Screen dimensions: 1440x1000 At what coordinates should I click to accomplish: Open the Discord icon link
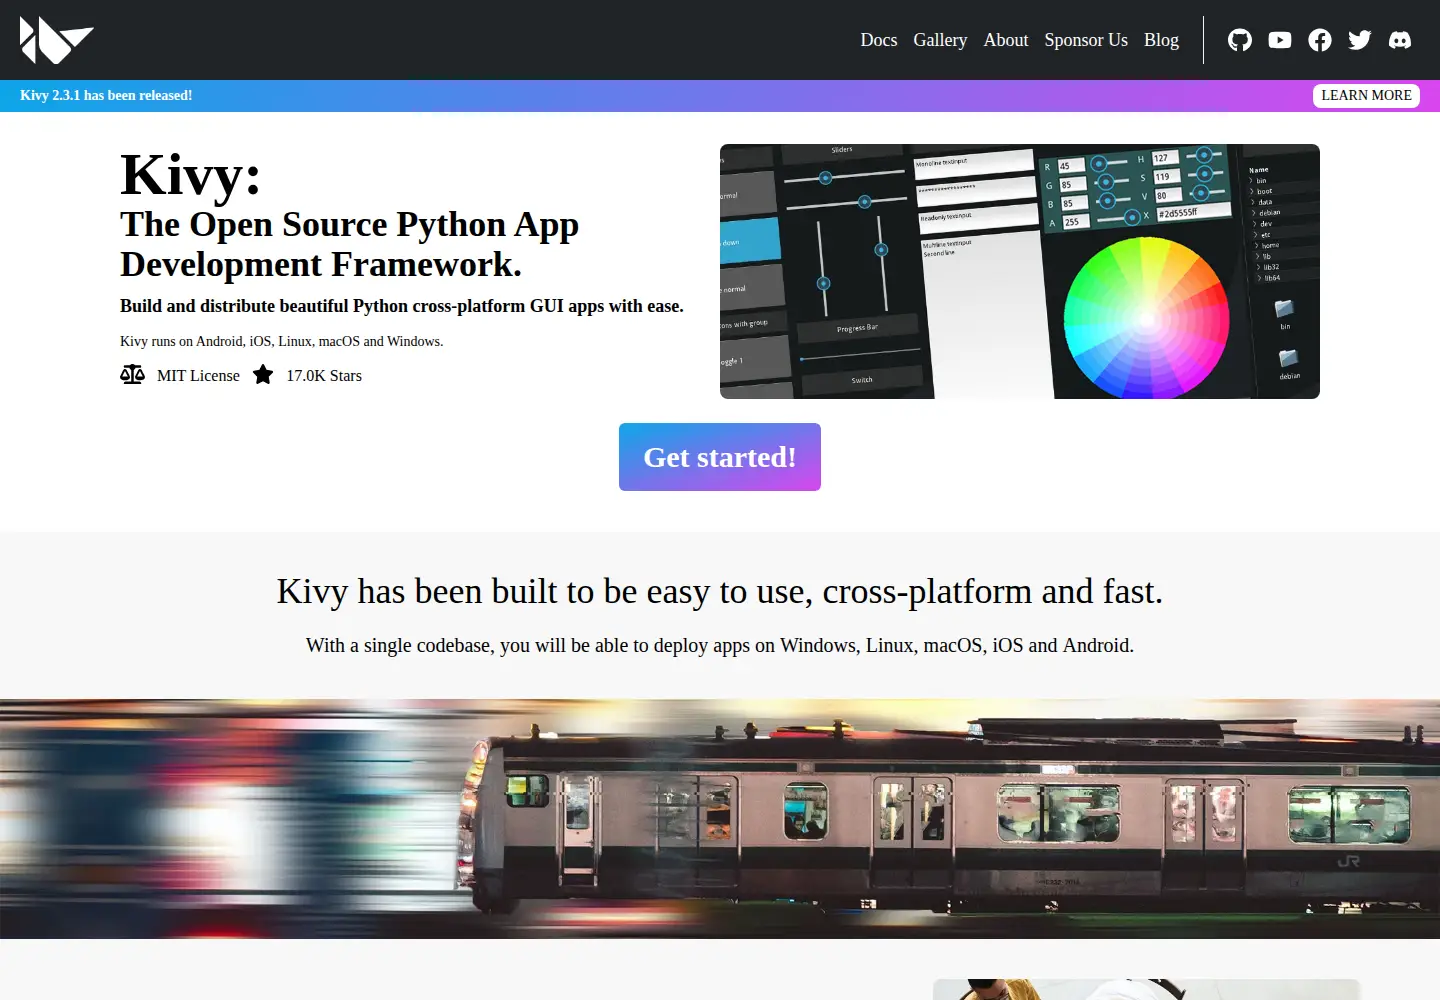click(x=1400, y=40)
